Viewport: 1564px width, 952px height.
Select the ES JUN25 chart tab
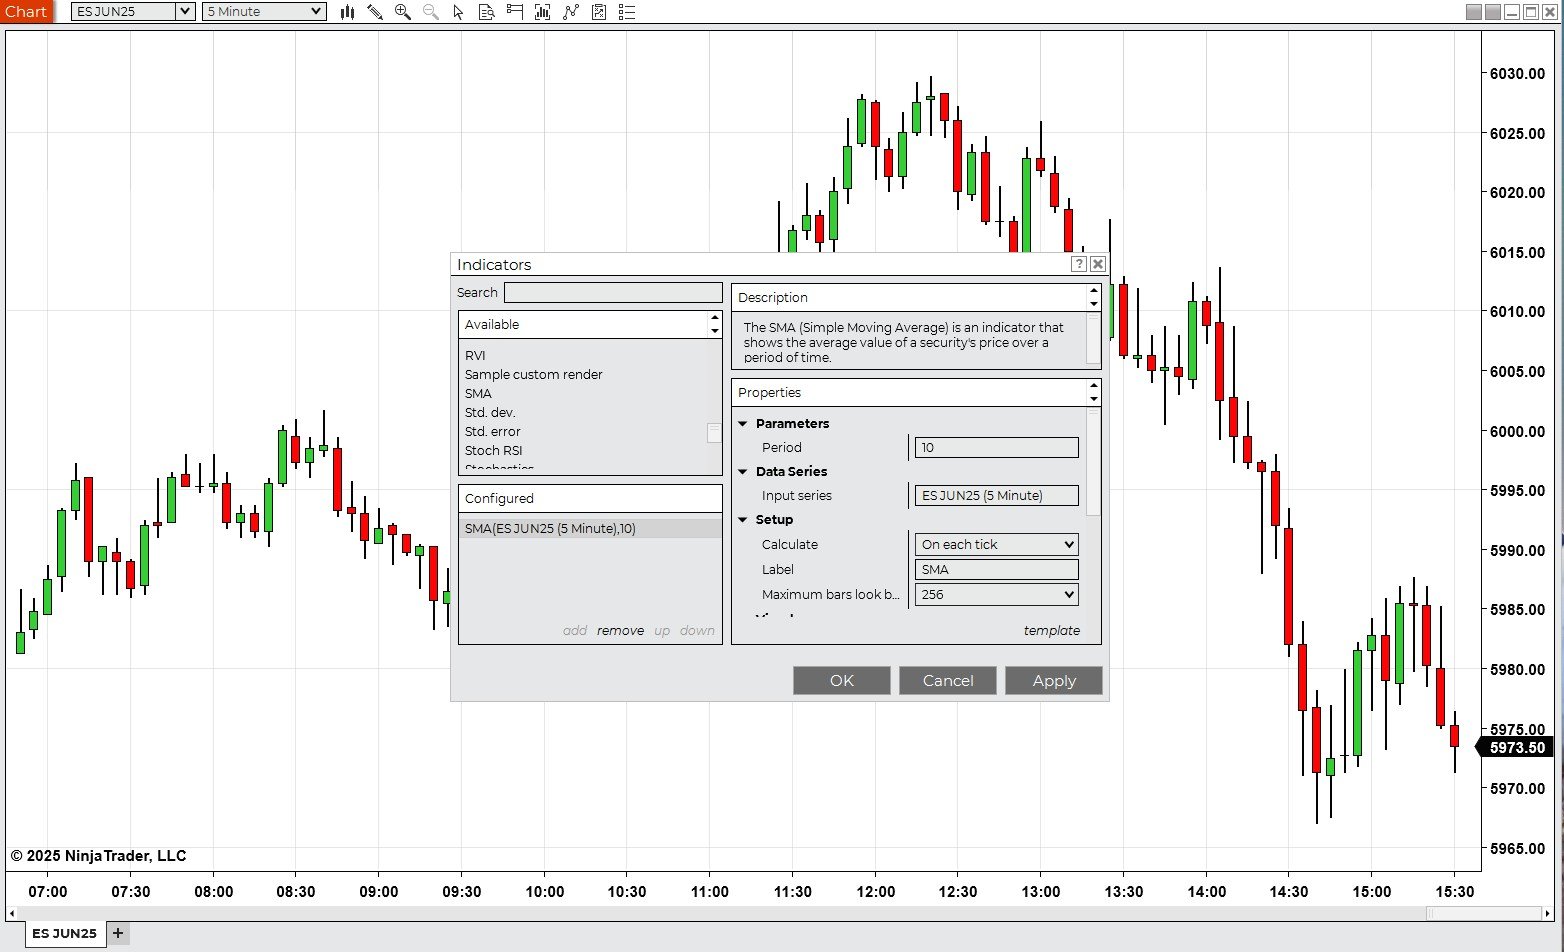64,933
